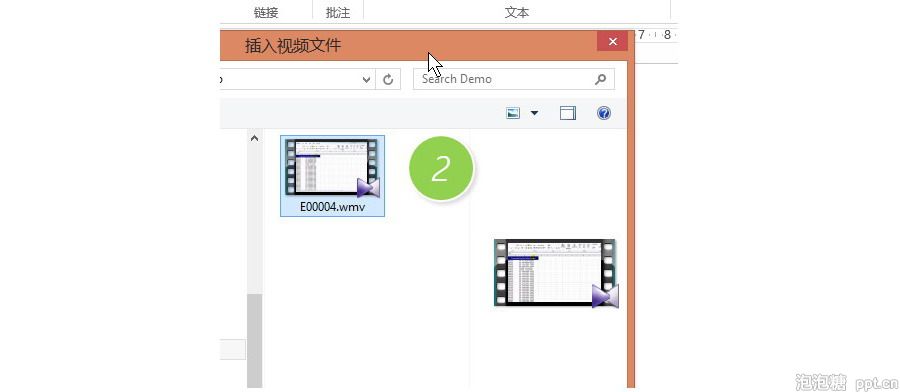This screenshot has width=900, height=392.
Task: Refresh the folder with the reload icon
Action: 388,79
